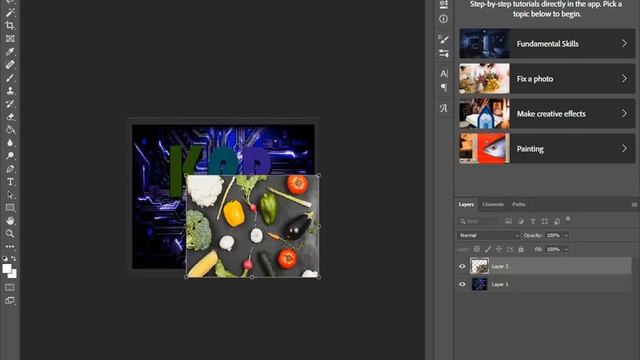Expand Fundamental Skills chevron
This screenshot has width=640, height=360.
coord(624,43)
